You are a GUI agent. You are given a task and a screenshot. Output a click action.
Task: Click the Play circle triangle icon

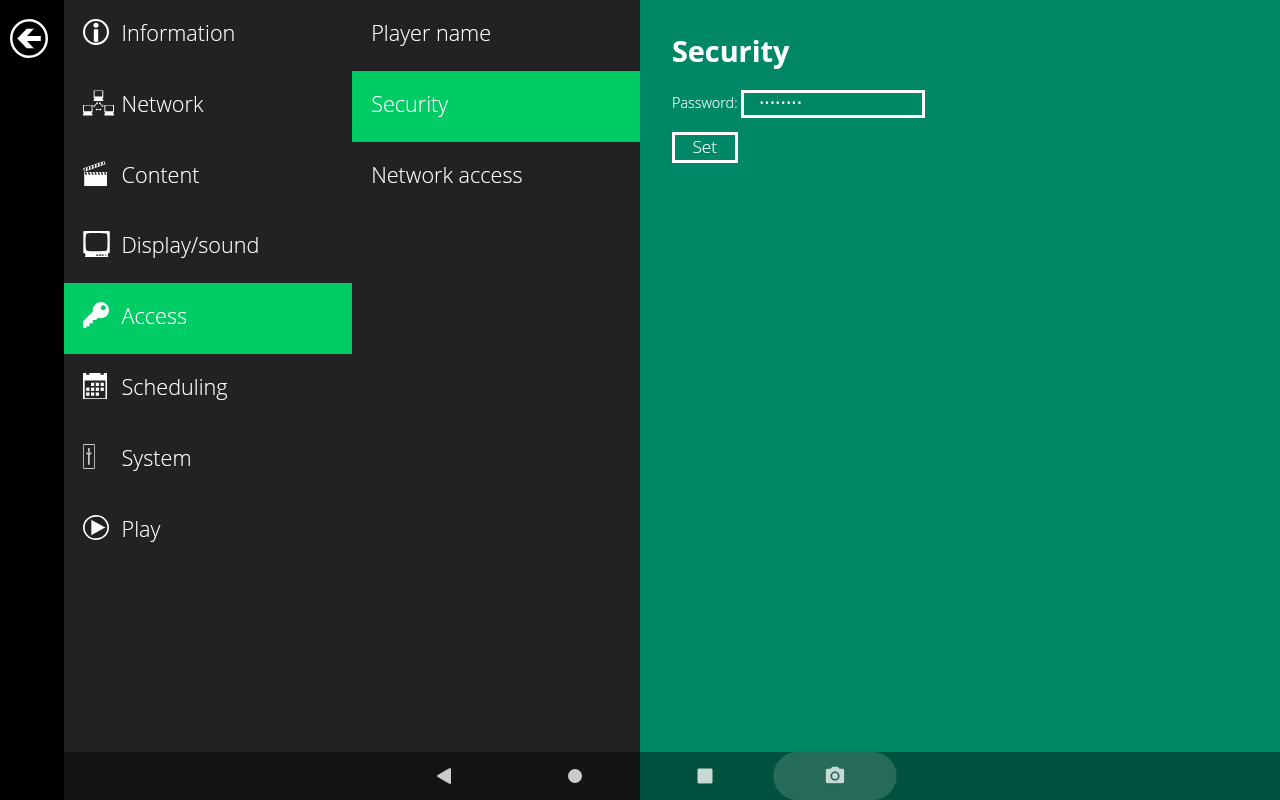(x=96, y=527)
